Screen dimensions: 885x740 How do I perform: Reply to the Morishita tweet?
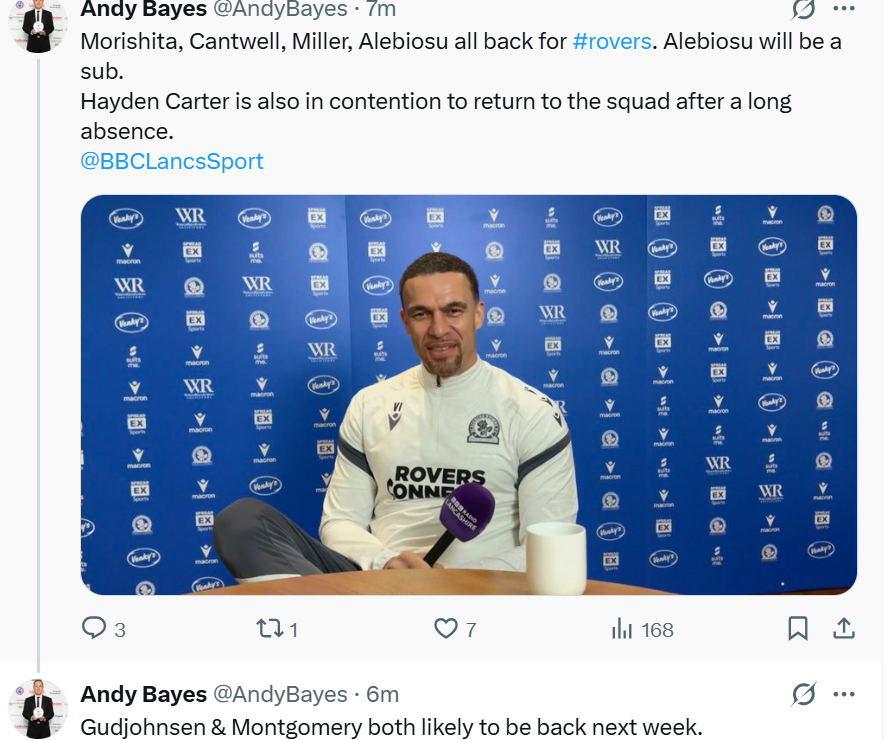tap(104, 629)
